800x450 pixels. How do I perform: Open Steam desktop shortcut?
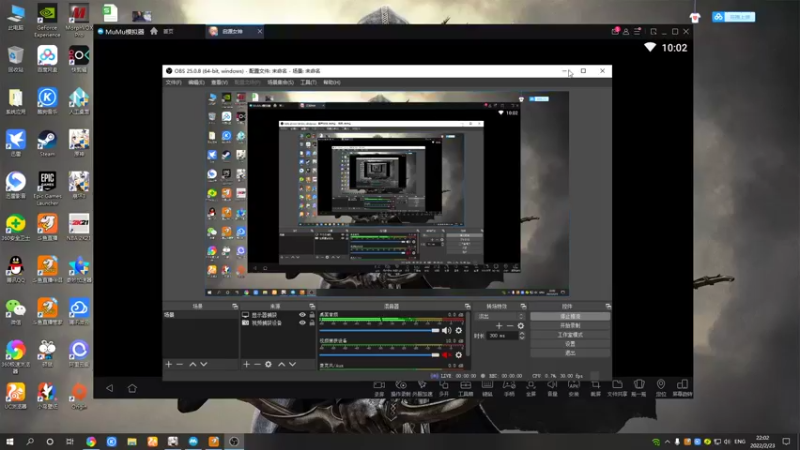(47, 143)
